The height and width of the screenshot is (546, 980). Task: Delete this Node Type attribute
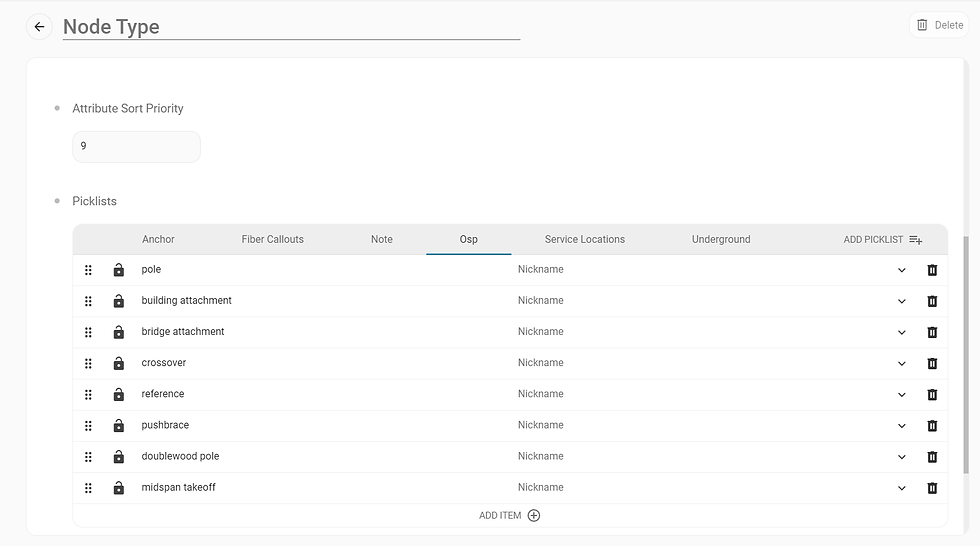coord(939,25)
